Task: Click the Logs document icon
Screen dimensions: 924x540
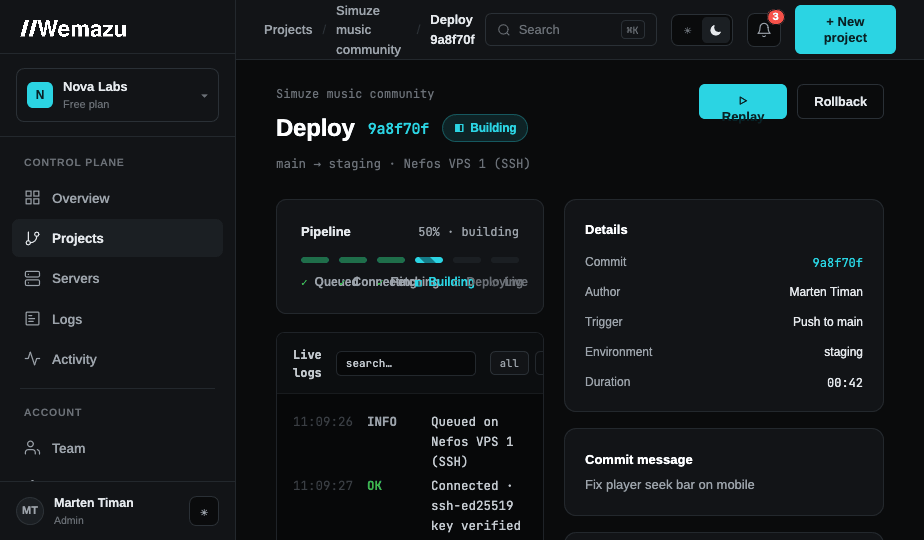Action: coord(32,319)
